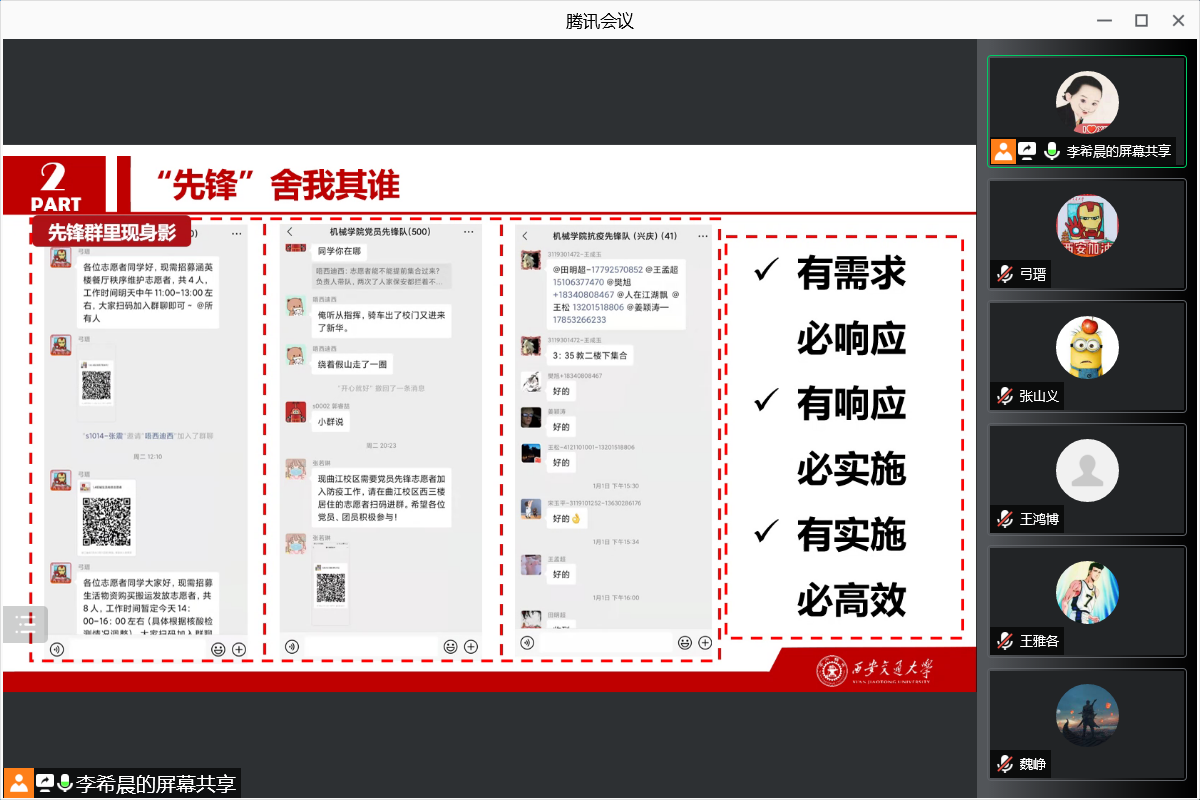This screenshot has width=1200, height=800.
Task: Open the three-dot menu of 机械学院抗疫先锋队 chat
Action: [701, 236]
